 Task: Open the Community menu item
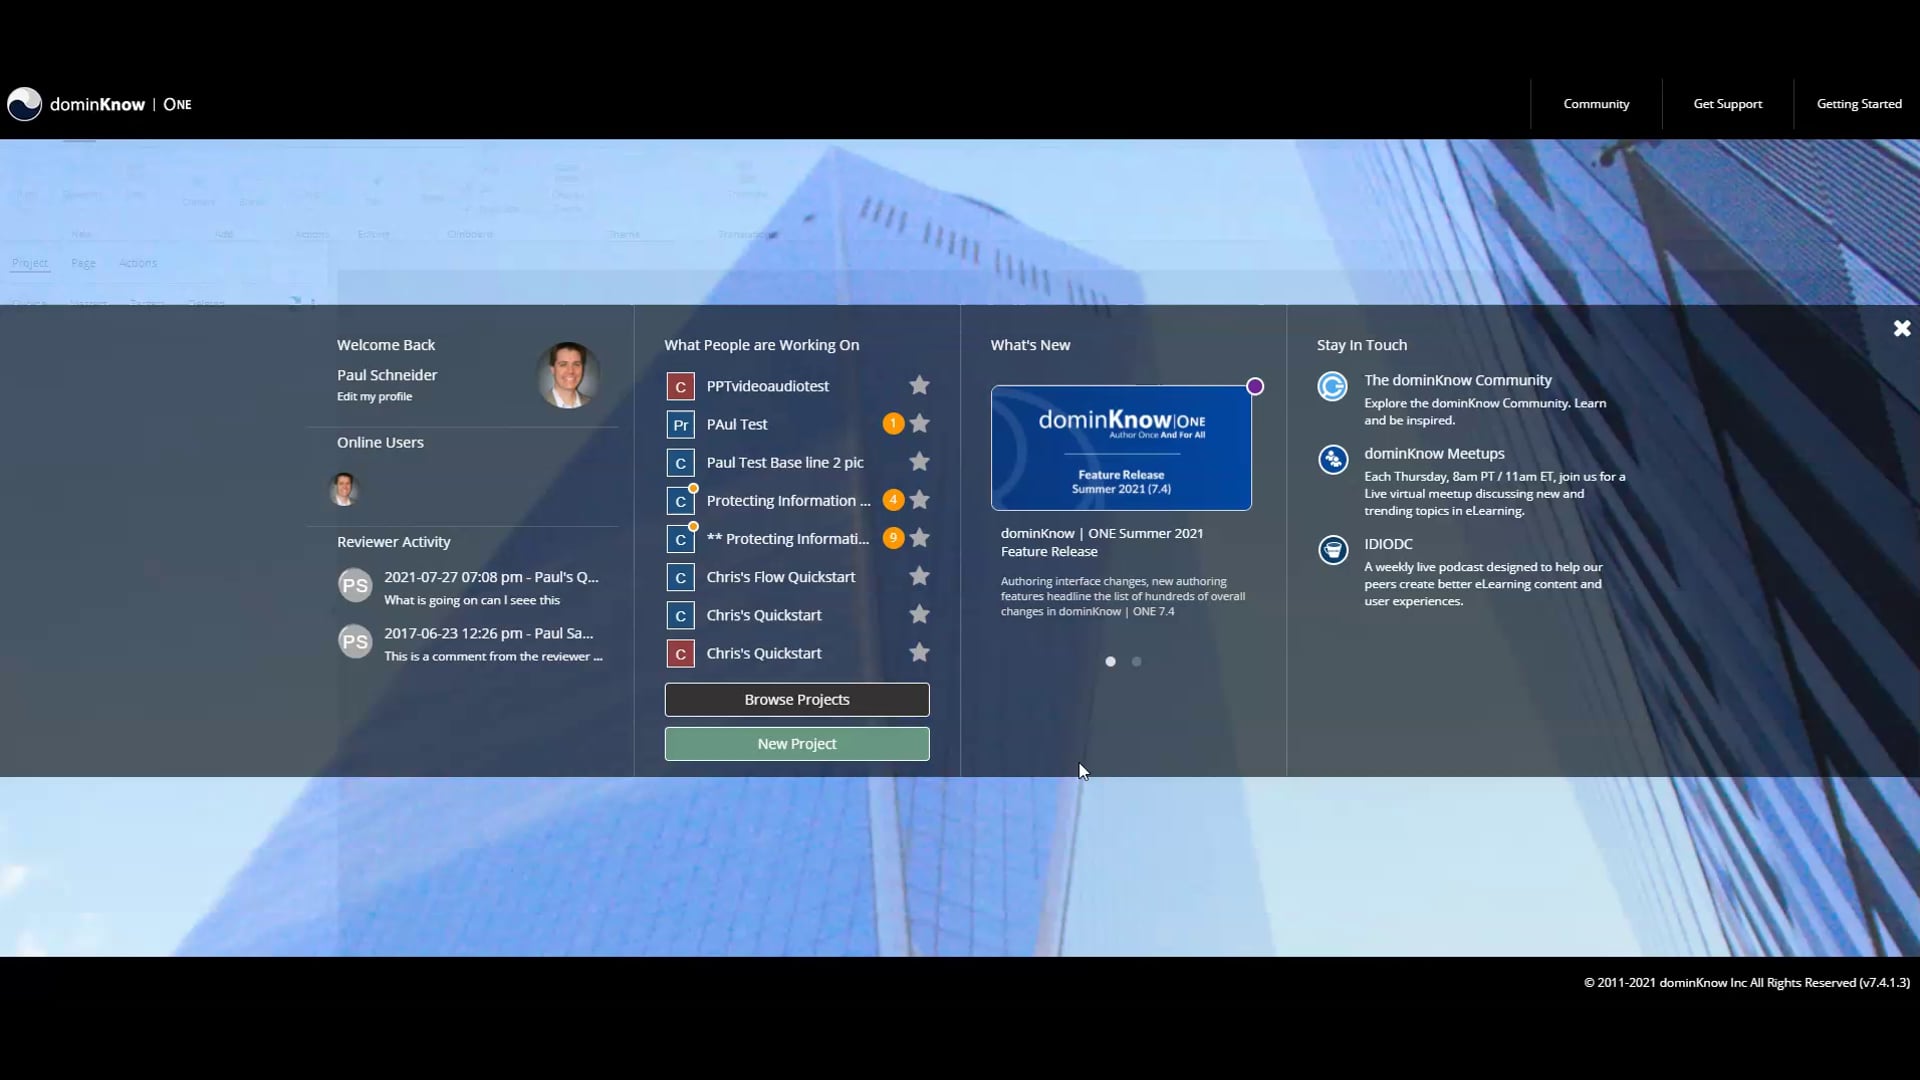click(x=1596, y=104)
